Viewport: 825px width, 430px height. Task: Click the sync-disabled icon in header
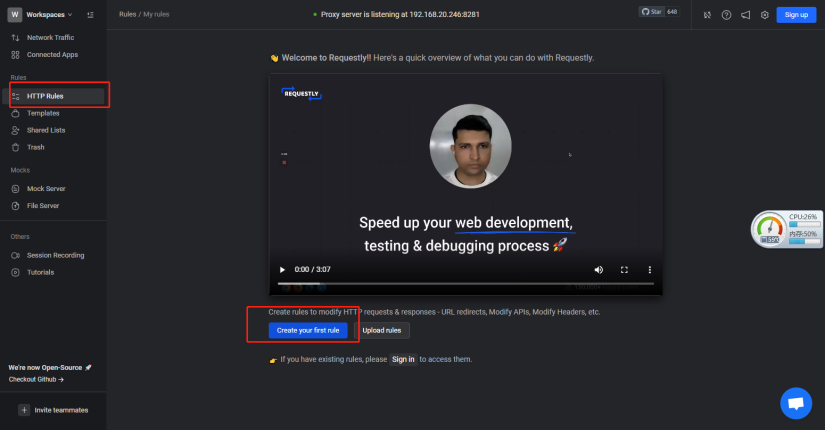coord(707,15)
